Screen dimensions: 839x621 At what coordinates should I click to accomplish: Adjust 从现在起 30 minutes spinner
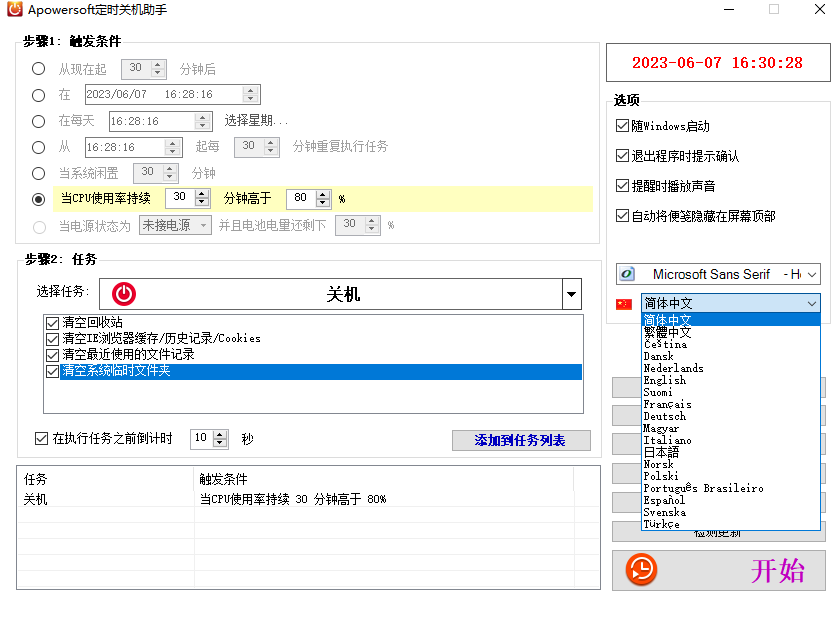tap(157, 68)
